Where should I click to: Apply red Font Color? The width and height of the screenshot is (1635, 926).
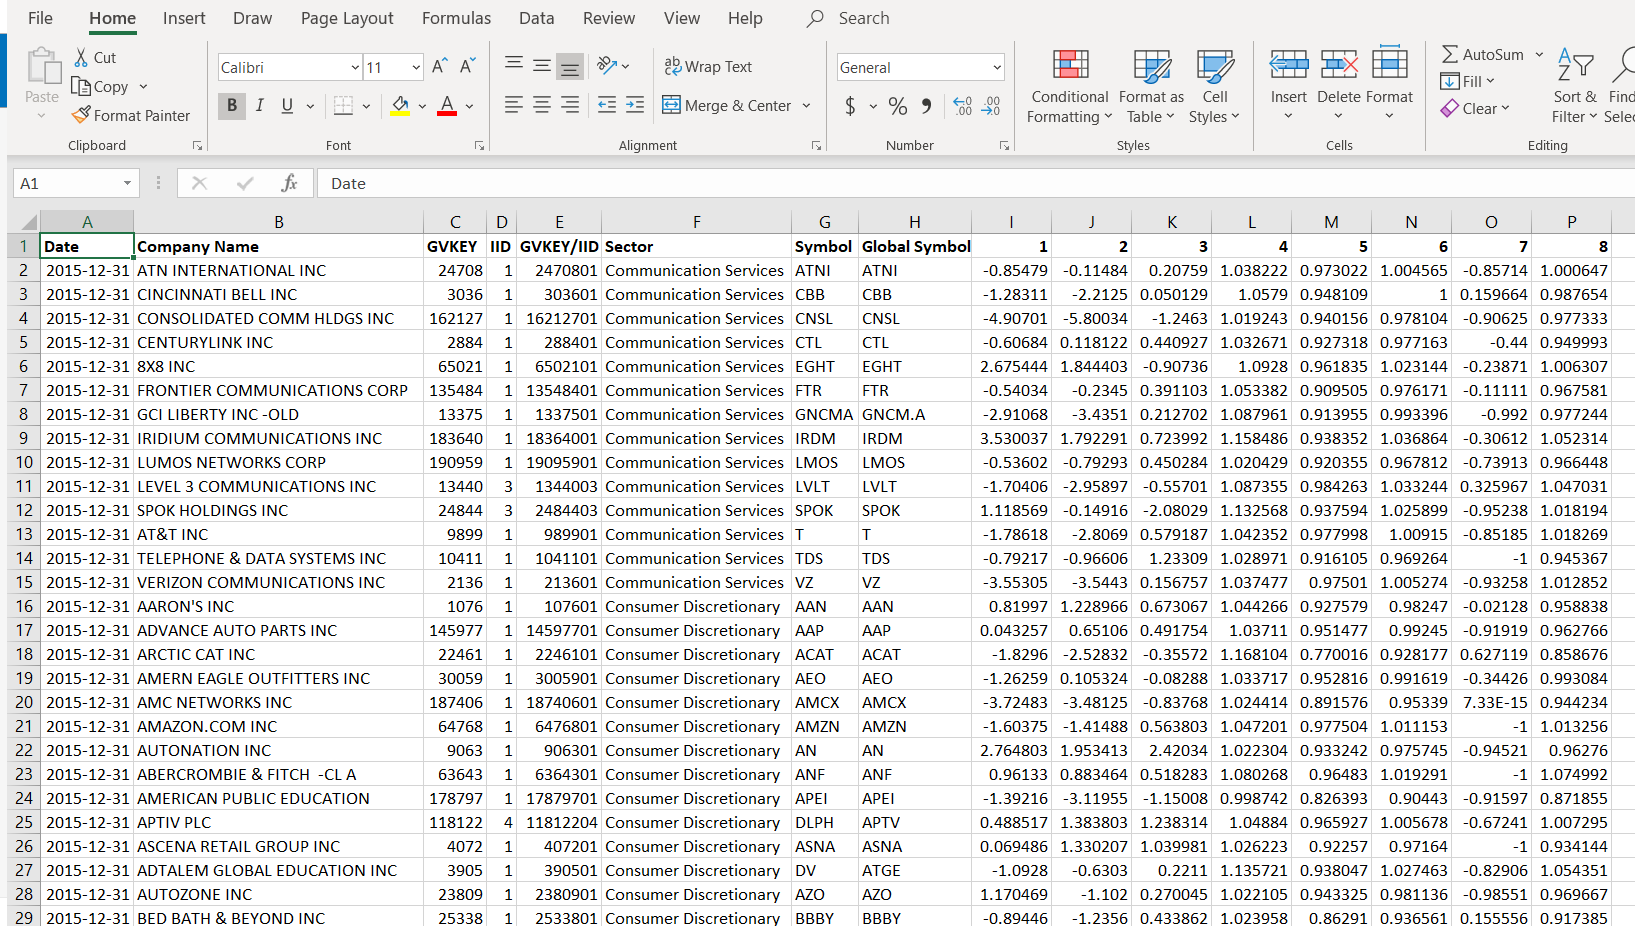click(447, 105)
